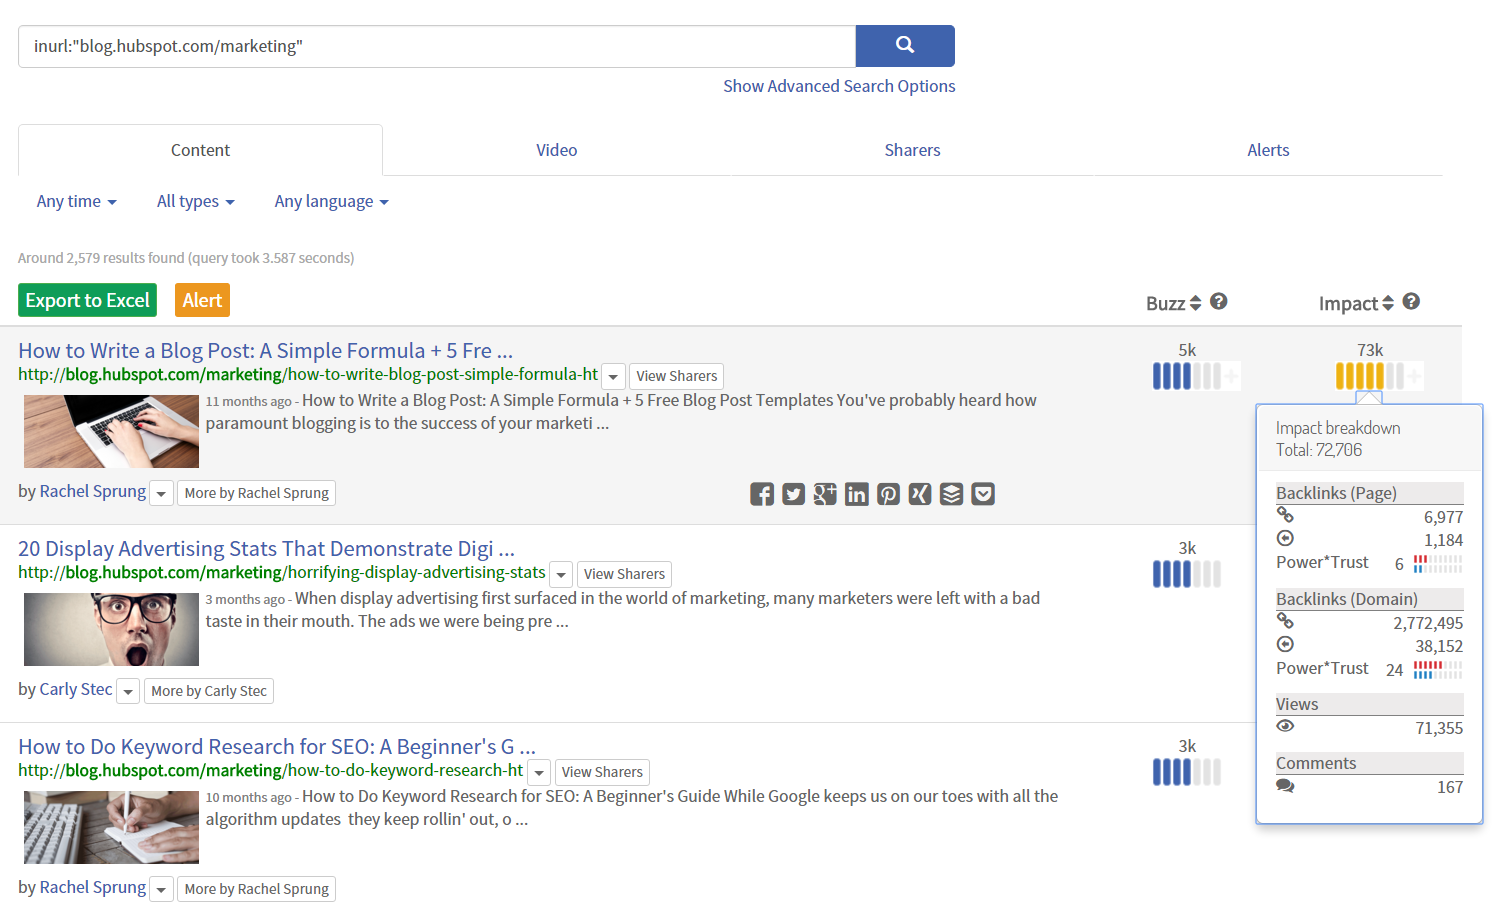
Task: Share first result on Facebook
Action: pos(762,494)
